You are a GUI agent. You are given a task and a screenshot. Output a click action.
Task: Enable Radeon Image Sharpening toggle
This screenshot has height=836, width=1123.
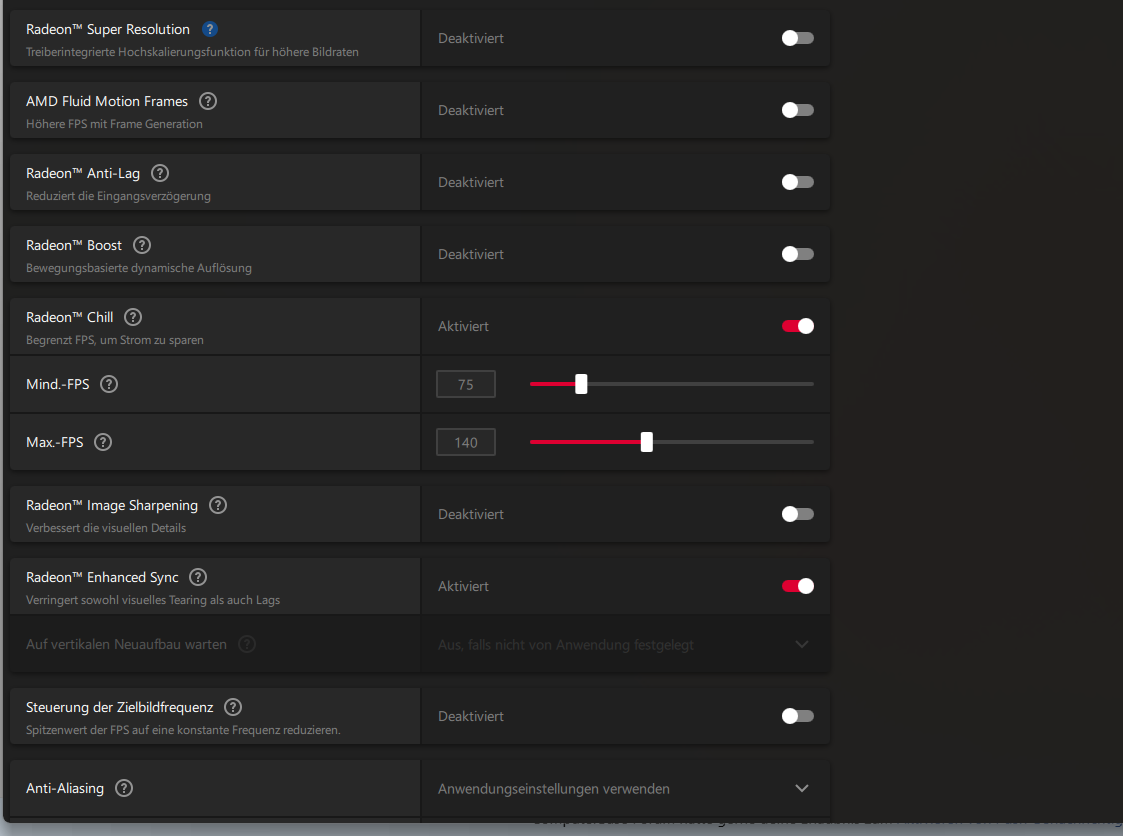point(797,514)
